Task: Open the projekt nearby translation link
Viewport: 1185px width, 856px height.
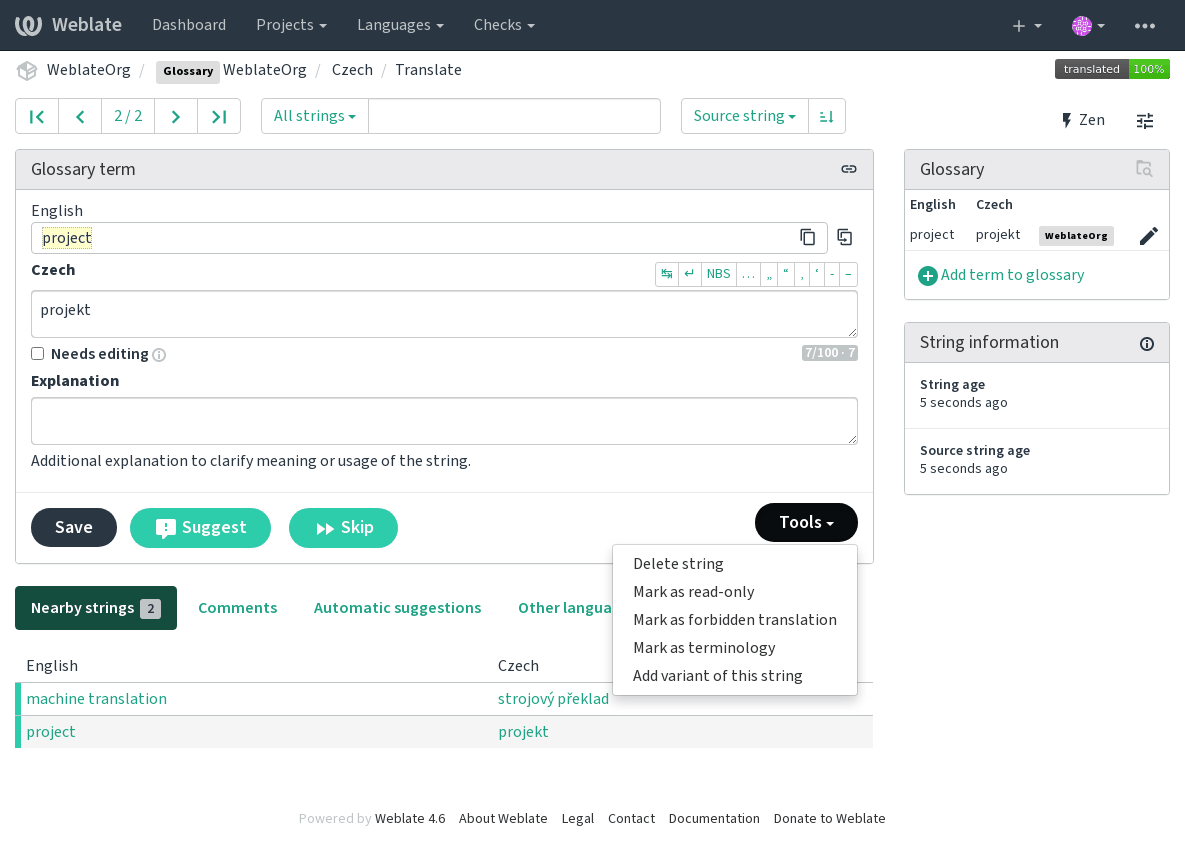Action: point(523,732)
